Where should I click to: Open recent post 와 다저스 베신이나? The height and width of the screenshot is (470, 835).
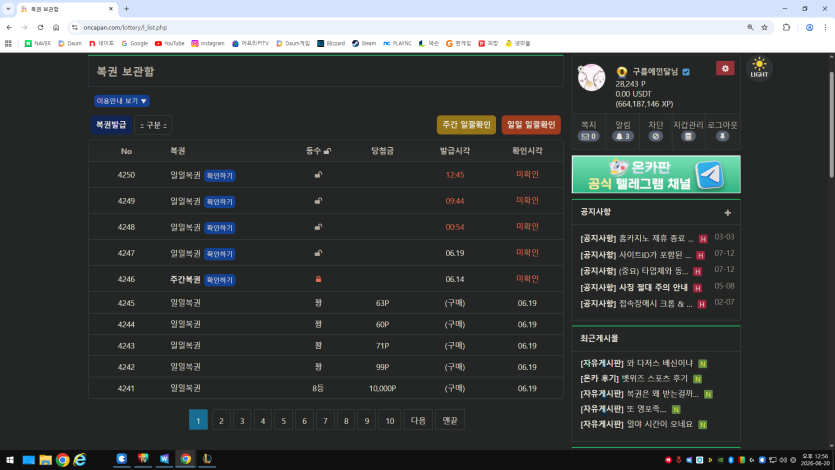click(x=636, y=364)
